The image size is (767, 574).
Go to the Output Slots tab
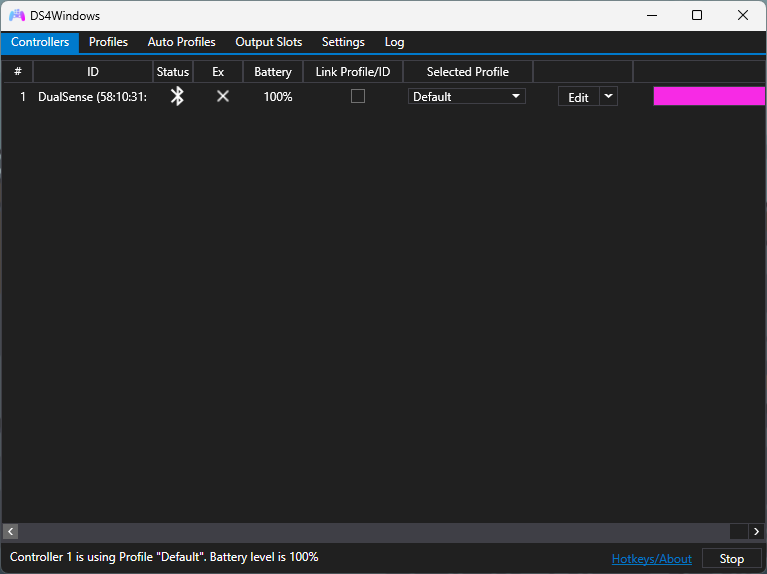[x=268, y=42]
